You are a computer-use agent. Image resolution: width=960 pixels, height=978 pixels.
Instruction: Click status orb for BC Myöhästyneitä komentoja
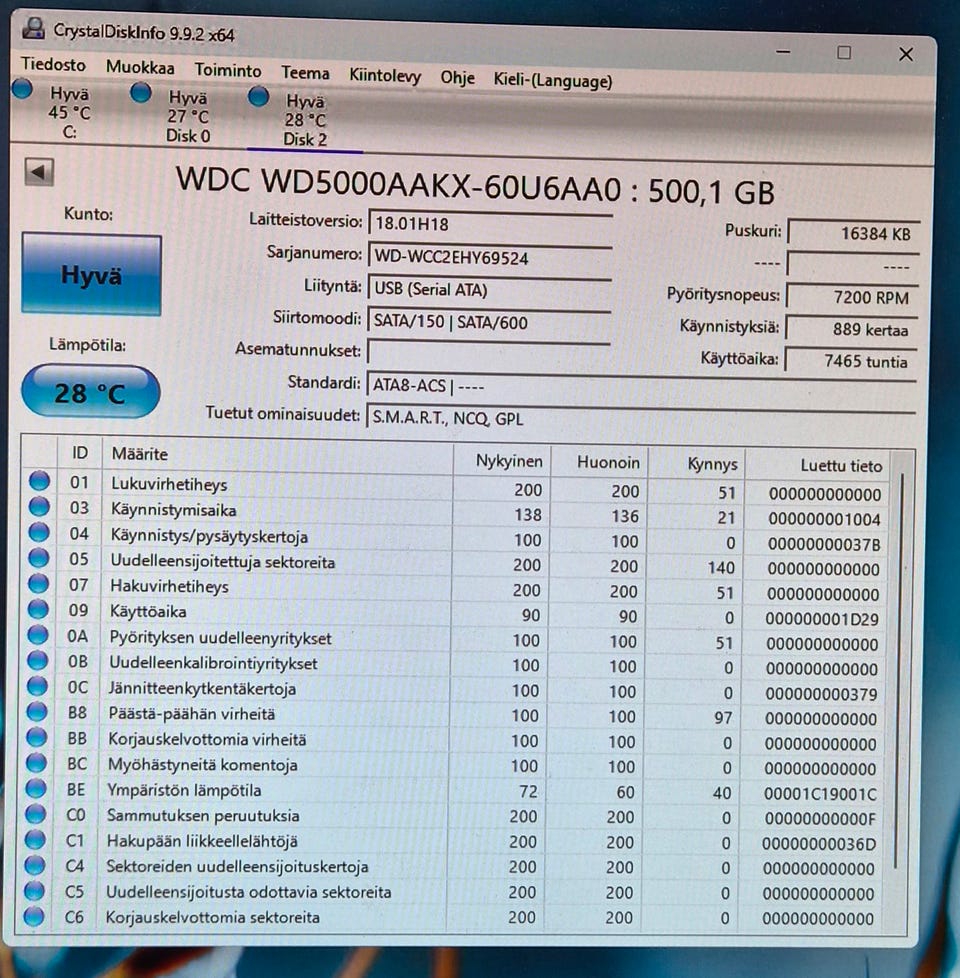(x=36, y=762)
